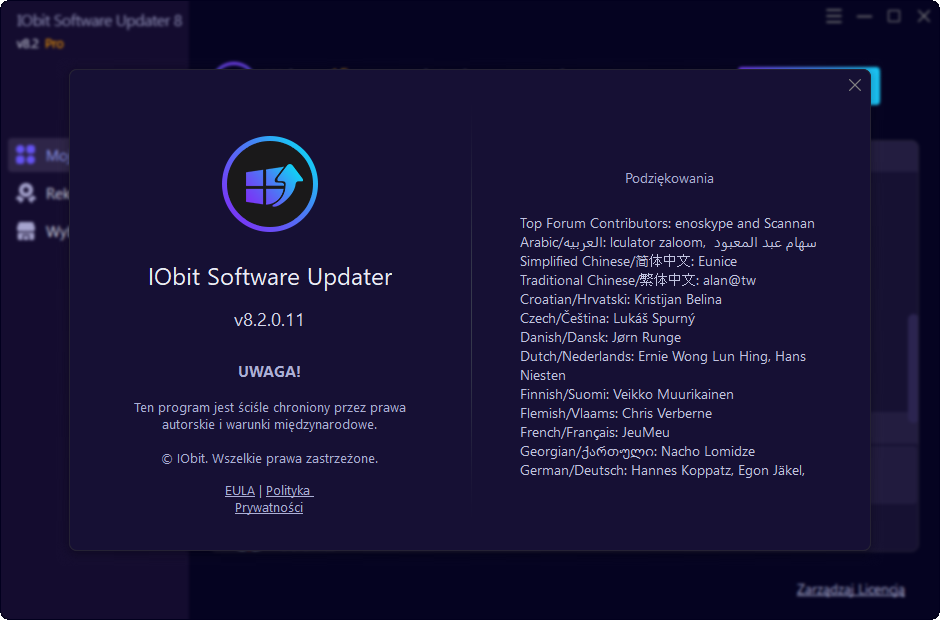This screenshot has height=620, width=940.
Task: Click the Danish/Dansk Jørn Runge line
Action: tap(600, 338)
